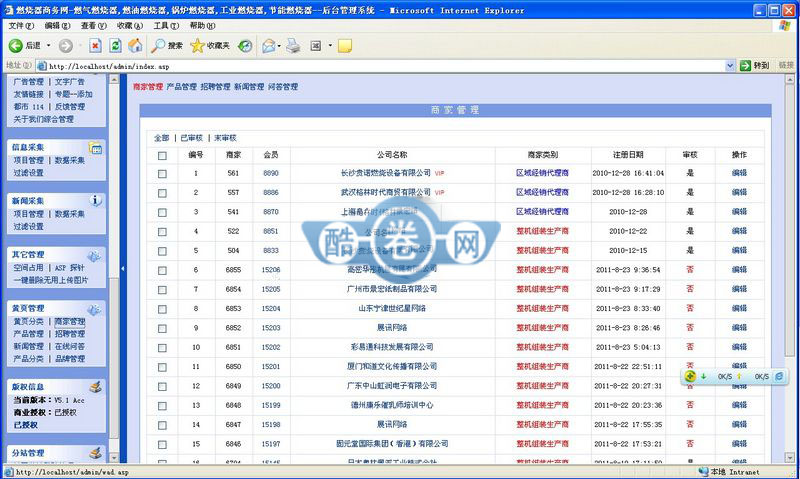Open the 文件(F) menu
Screen dimensions: 800x479
(x=21, y=26)
